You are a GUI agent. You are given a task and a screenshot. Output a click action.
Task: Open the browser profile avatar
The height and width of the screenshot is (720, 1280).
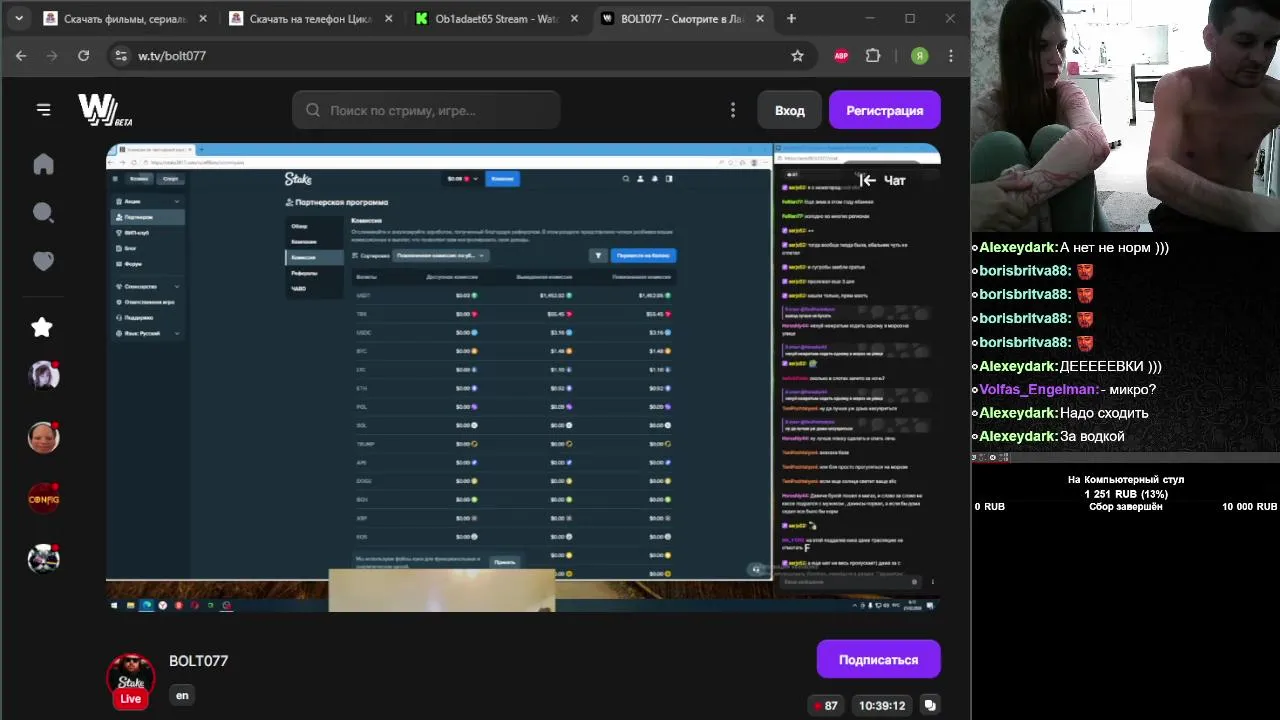pos(919,56)
